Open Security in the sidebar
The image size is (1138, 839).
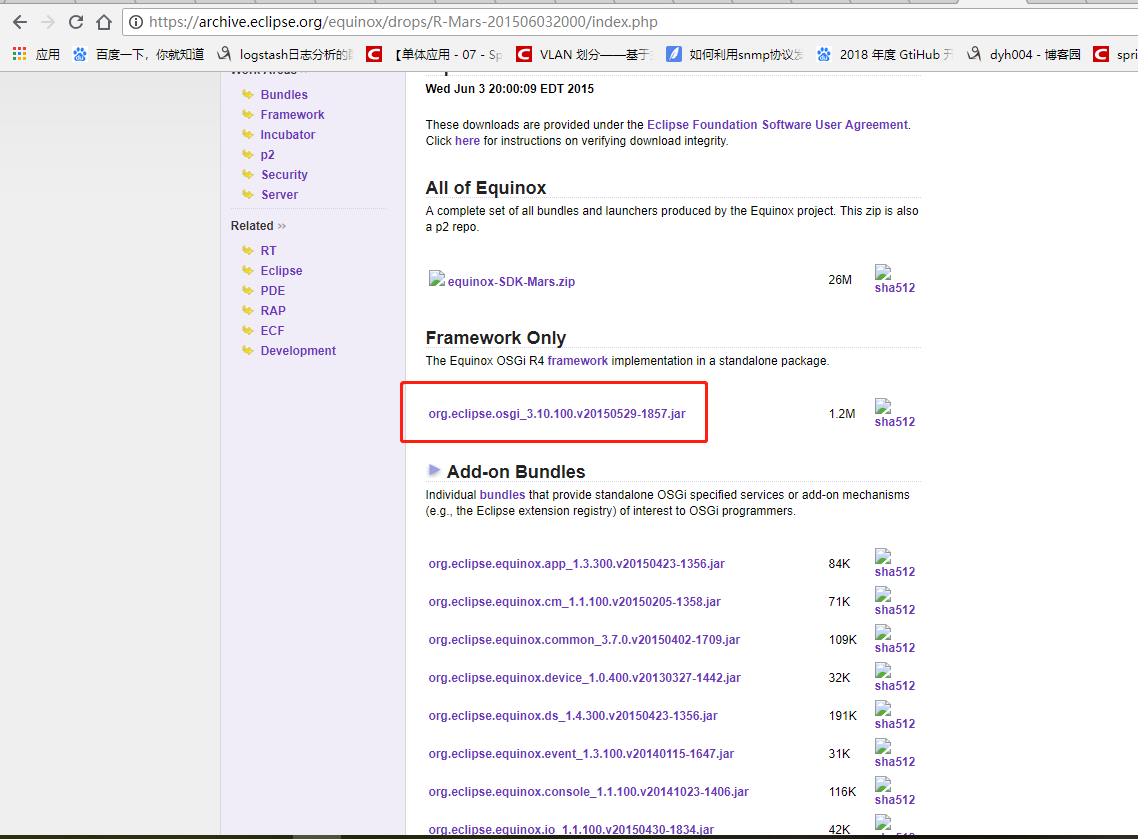coord(284,174)
